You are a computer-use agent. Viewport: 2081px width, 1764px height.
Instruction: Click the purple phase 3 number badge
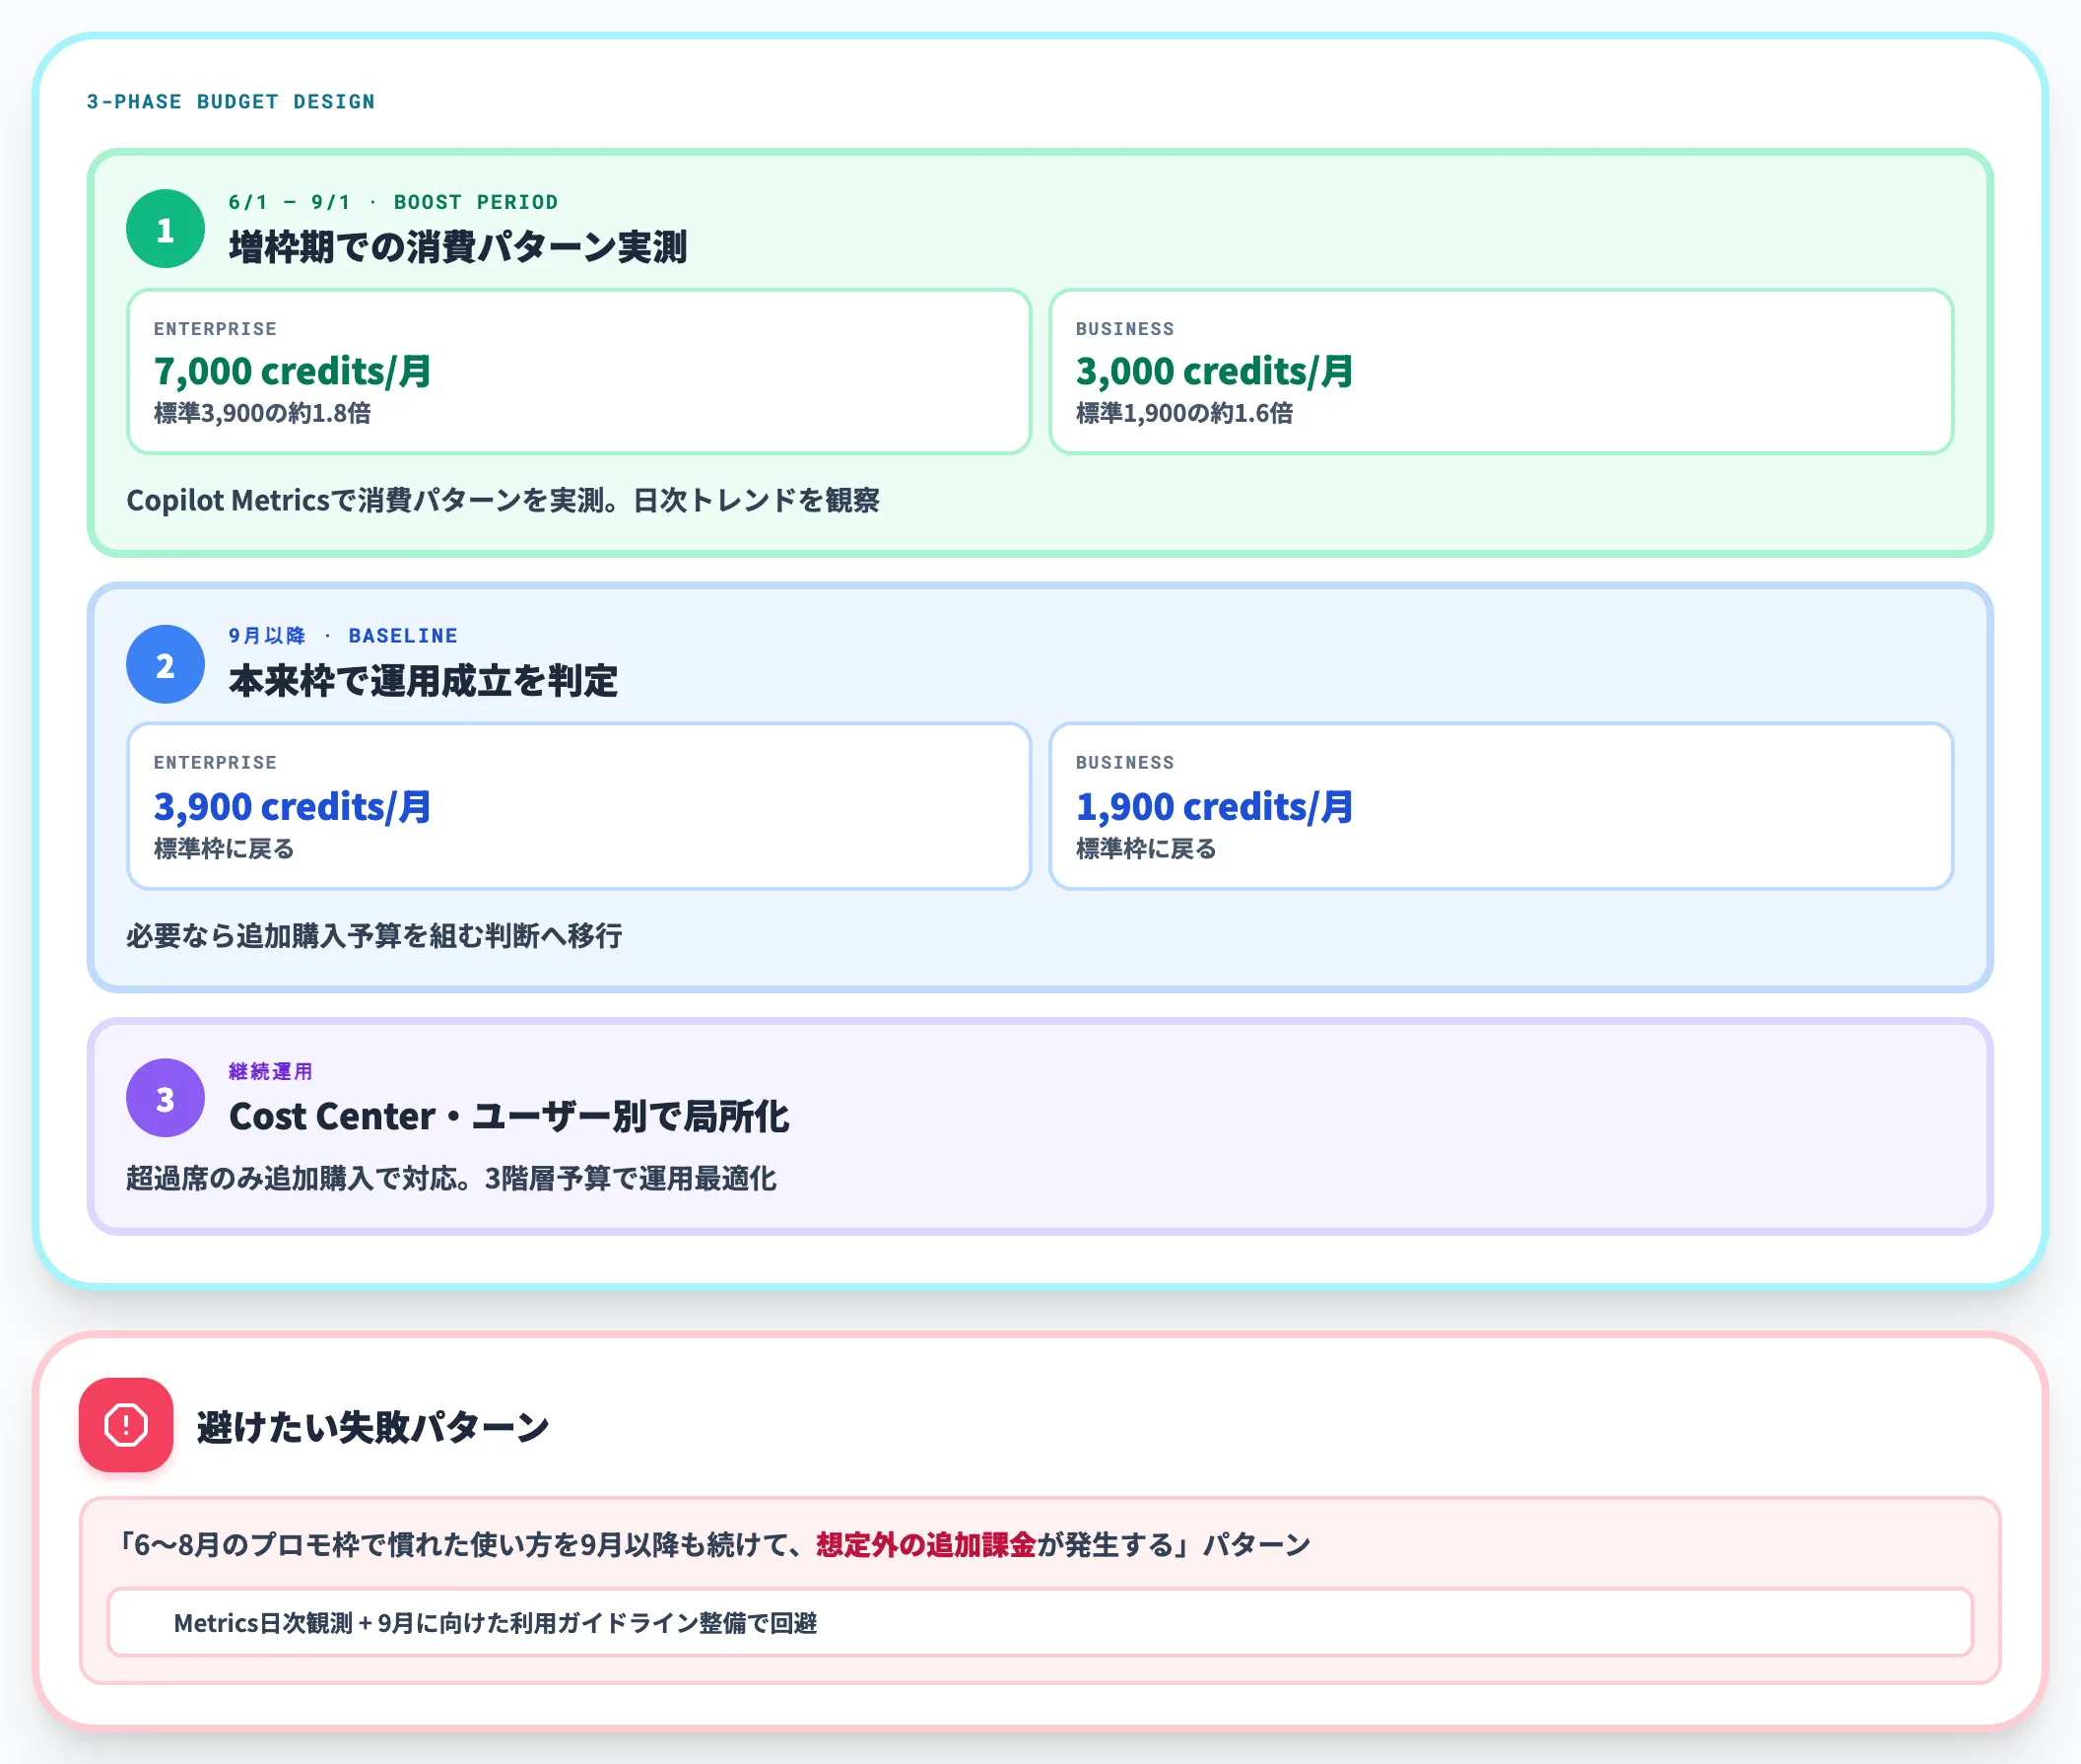tap(165, 1098)
